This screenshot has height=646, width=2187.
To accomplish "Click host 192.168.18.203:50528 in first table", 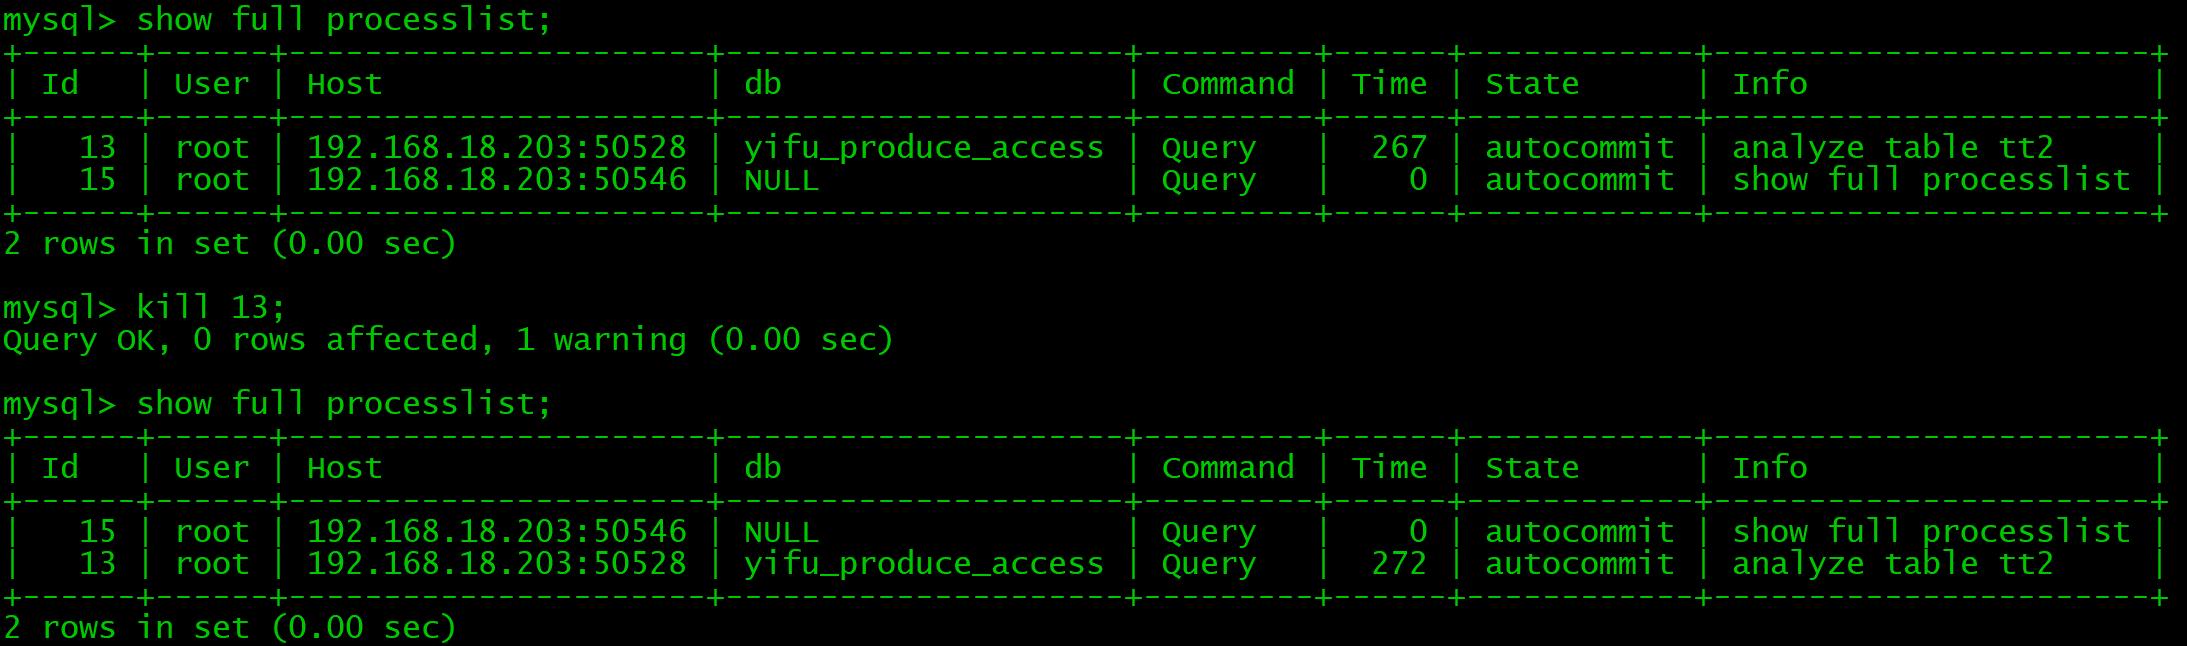I will click(496, 148).
